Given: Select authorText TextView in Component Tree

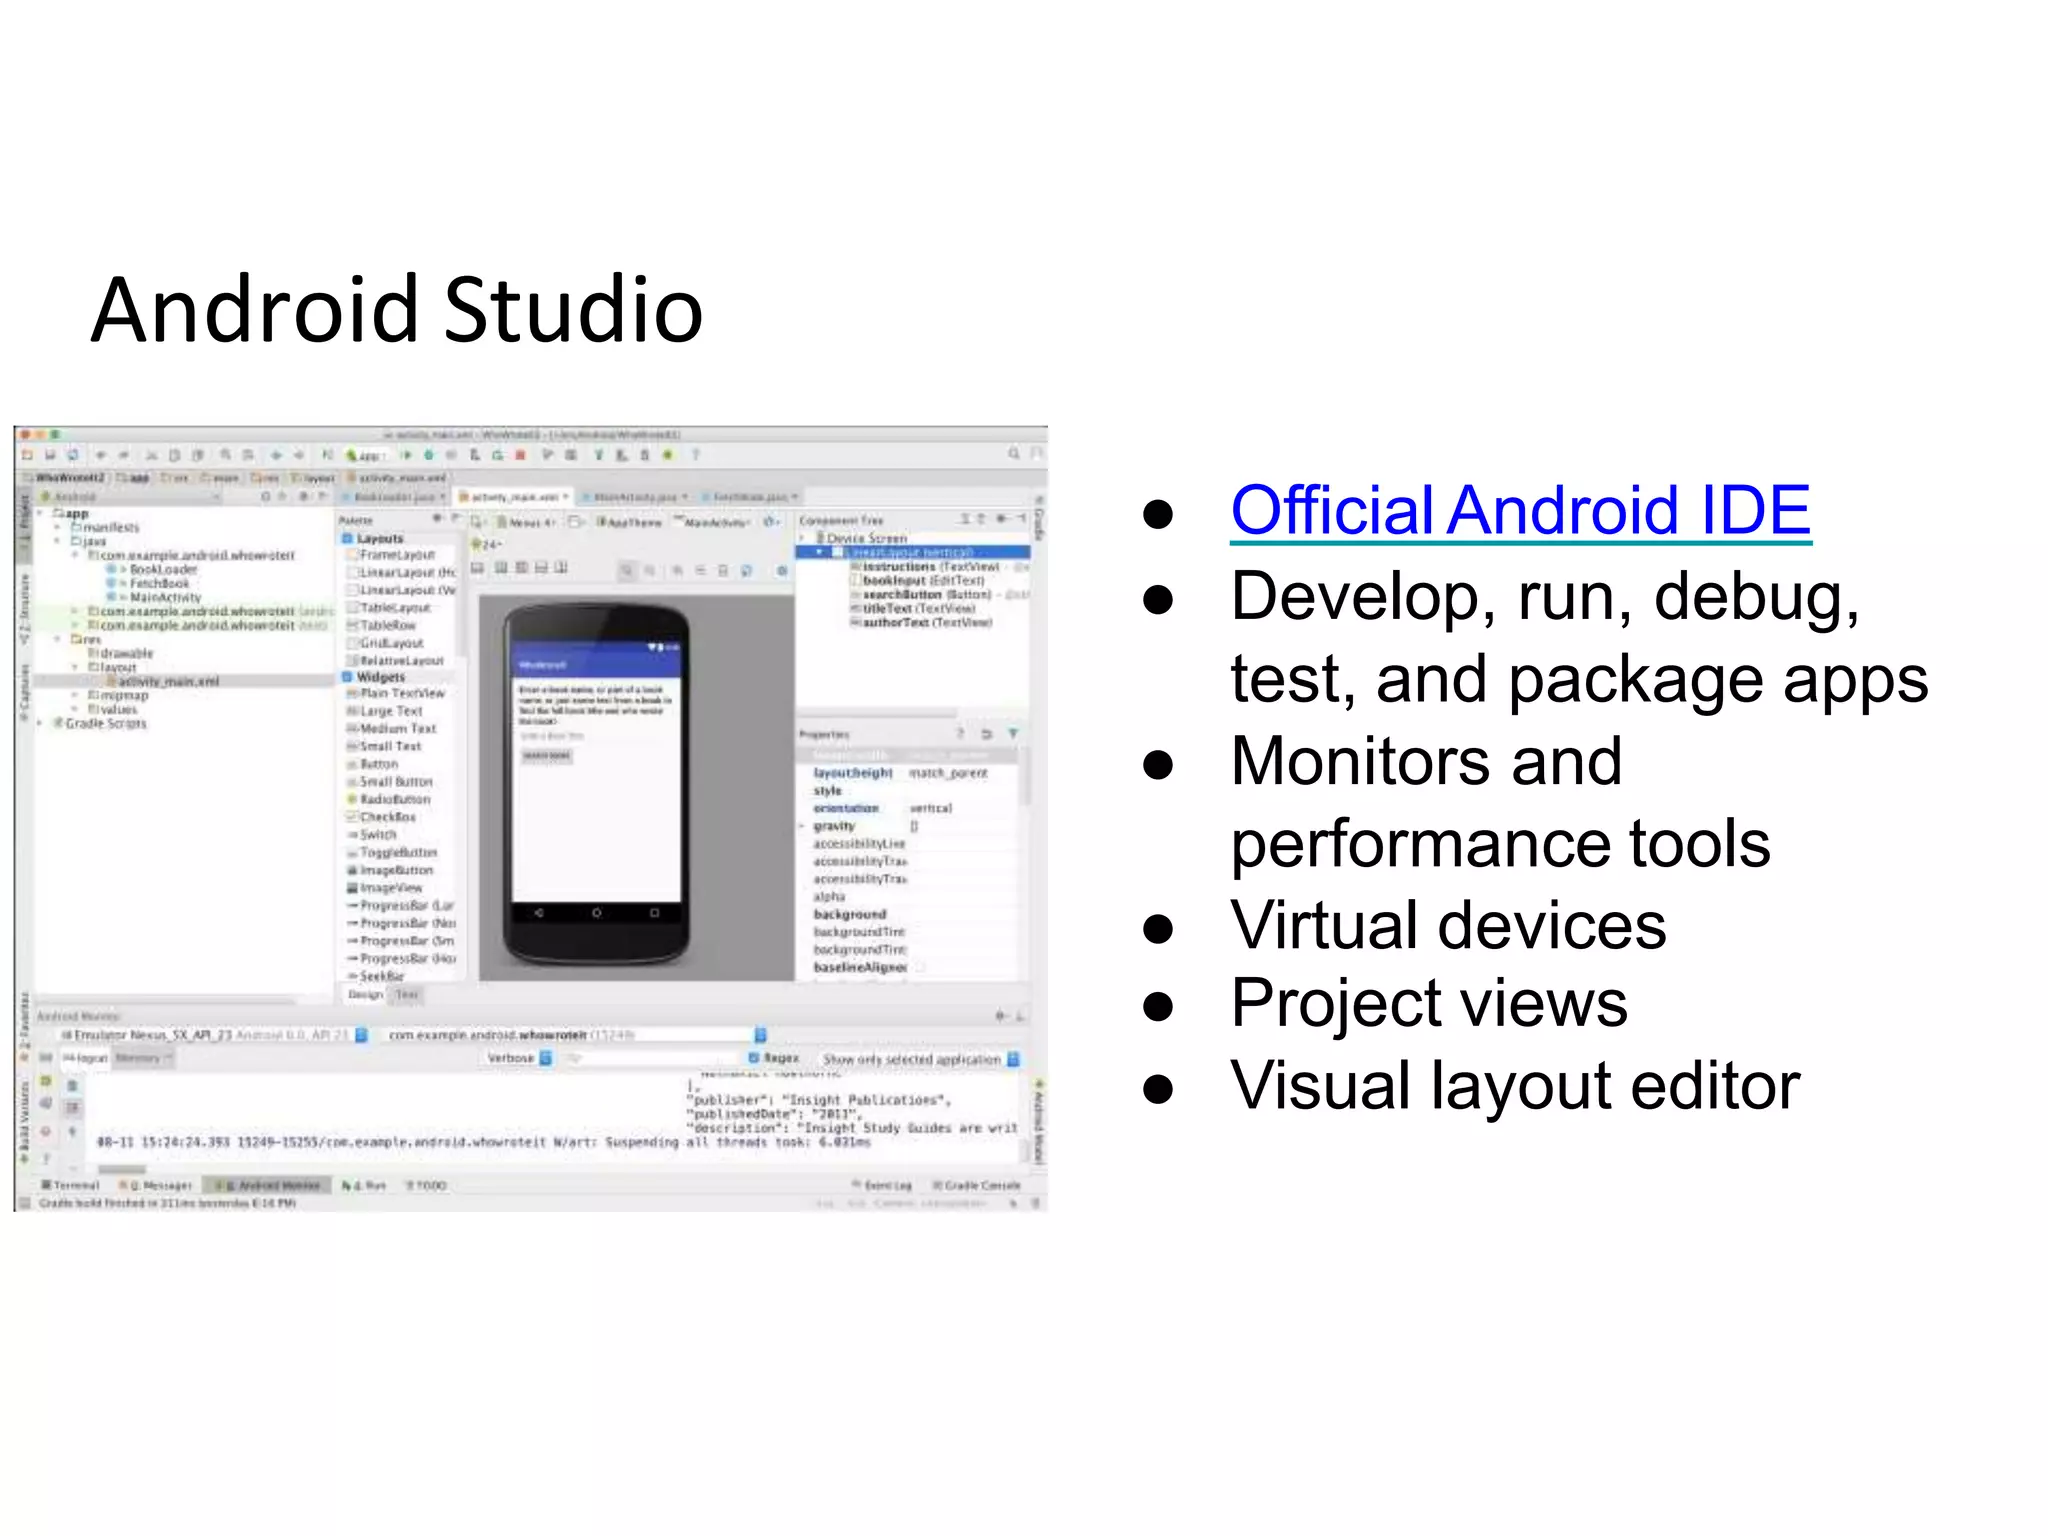Looking at the screenshot, I should [923, 622].
